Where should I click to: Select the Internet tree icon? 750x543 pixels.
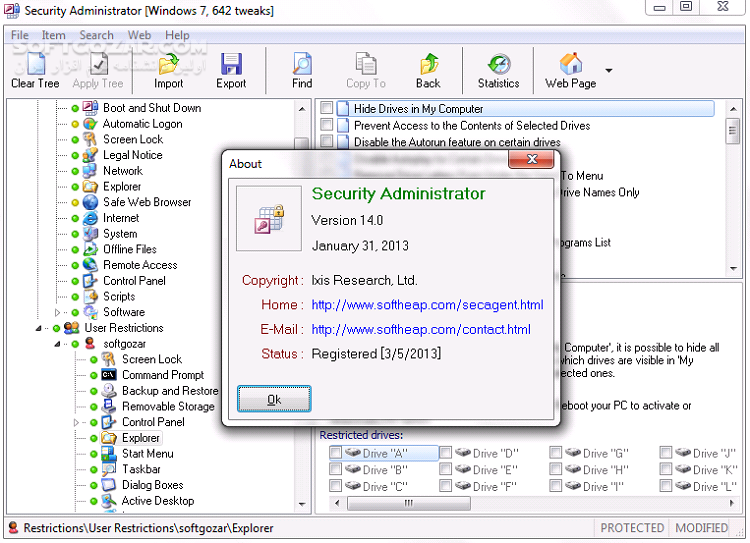(90, 218)
